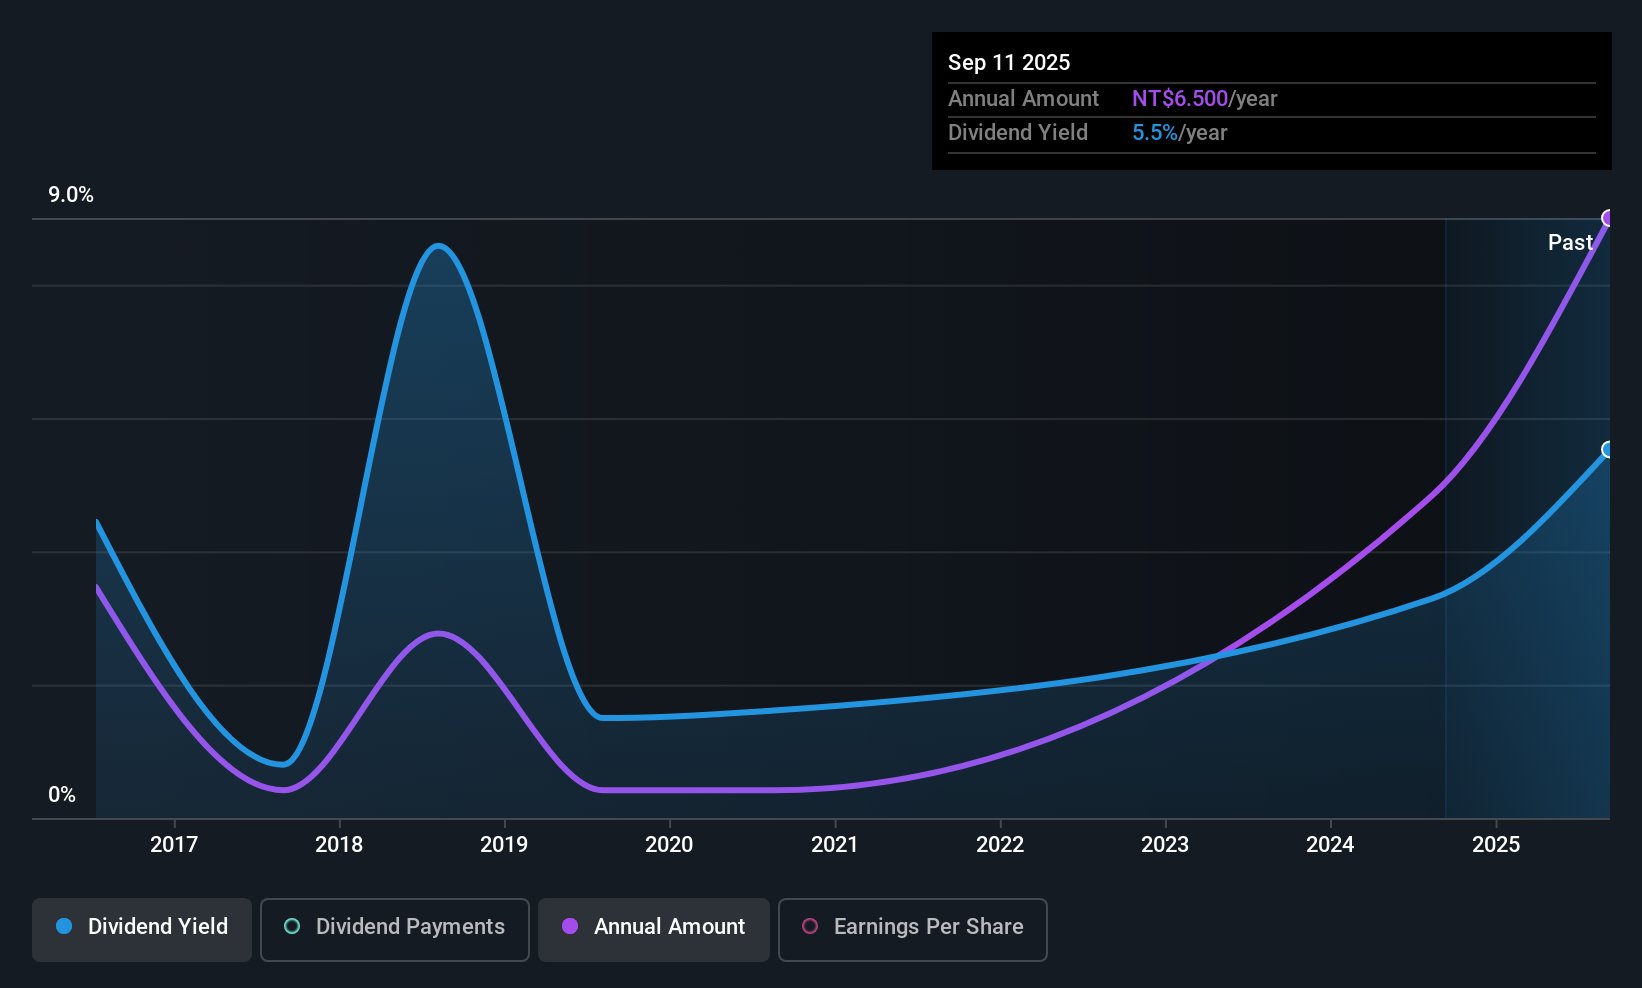Switch to the Earnings Per Share legend item
Viewport: 1642px width, 988px height.
[x=912, y=928]
